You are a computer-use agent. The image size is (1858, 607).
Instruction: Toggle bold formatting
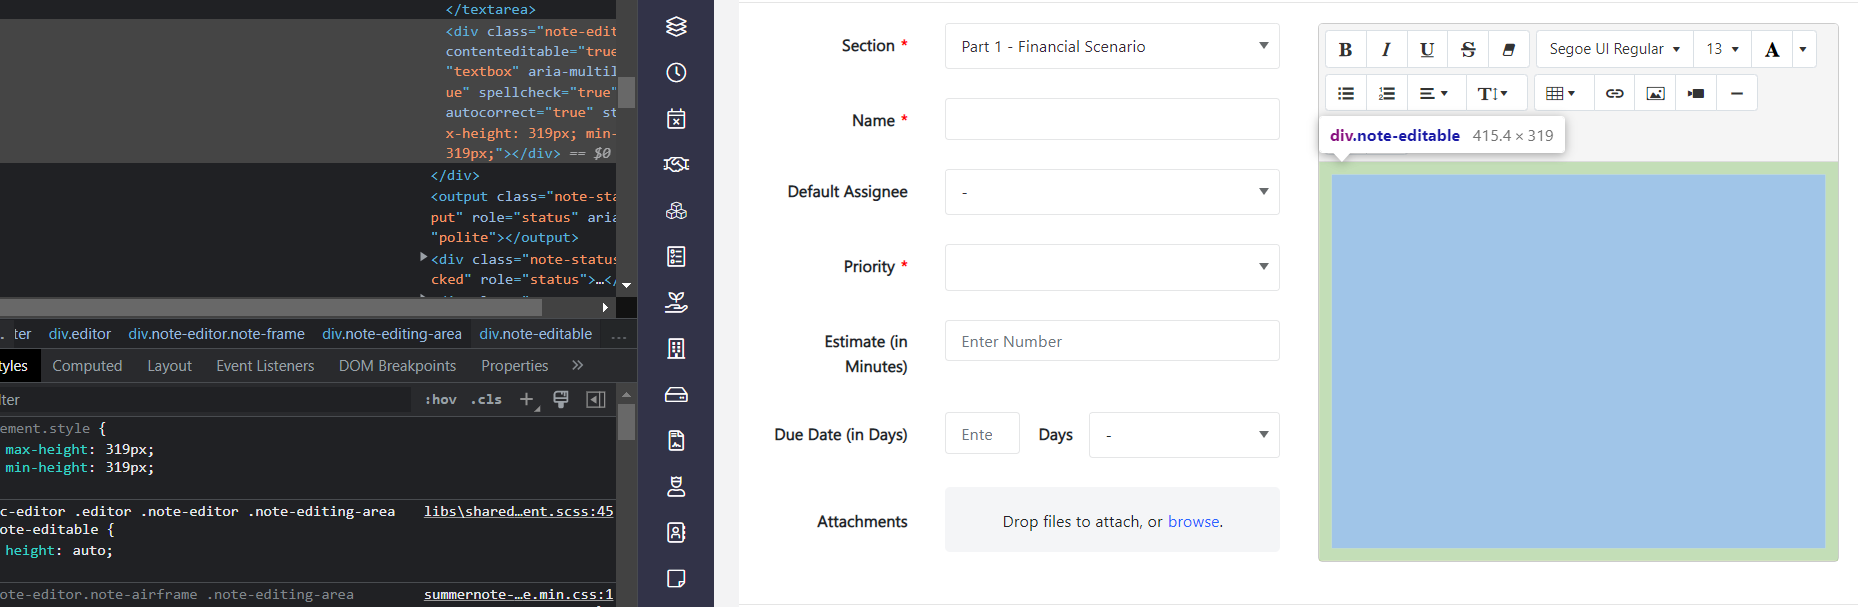(x=1345, y=48)
